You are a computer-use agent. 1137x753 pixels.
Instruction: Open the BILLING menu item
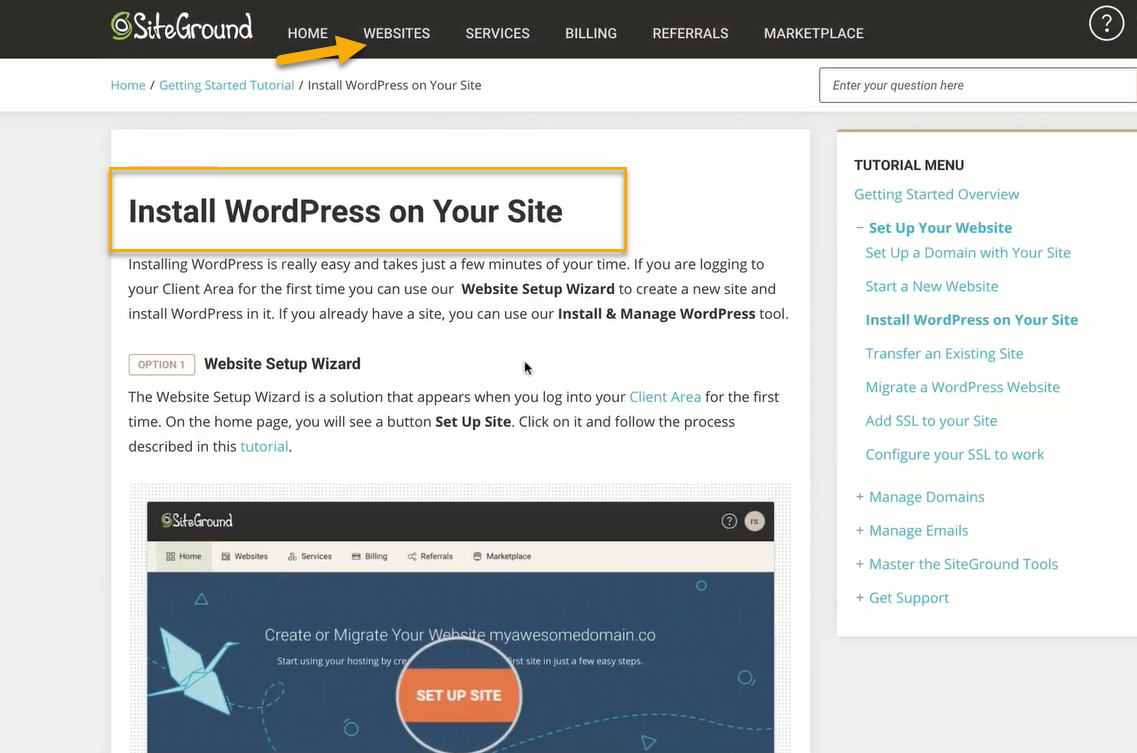pyautogui.click(x=591, y=33)
